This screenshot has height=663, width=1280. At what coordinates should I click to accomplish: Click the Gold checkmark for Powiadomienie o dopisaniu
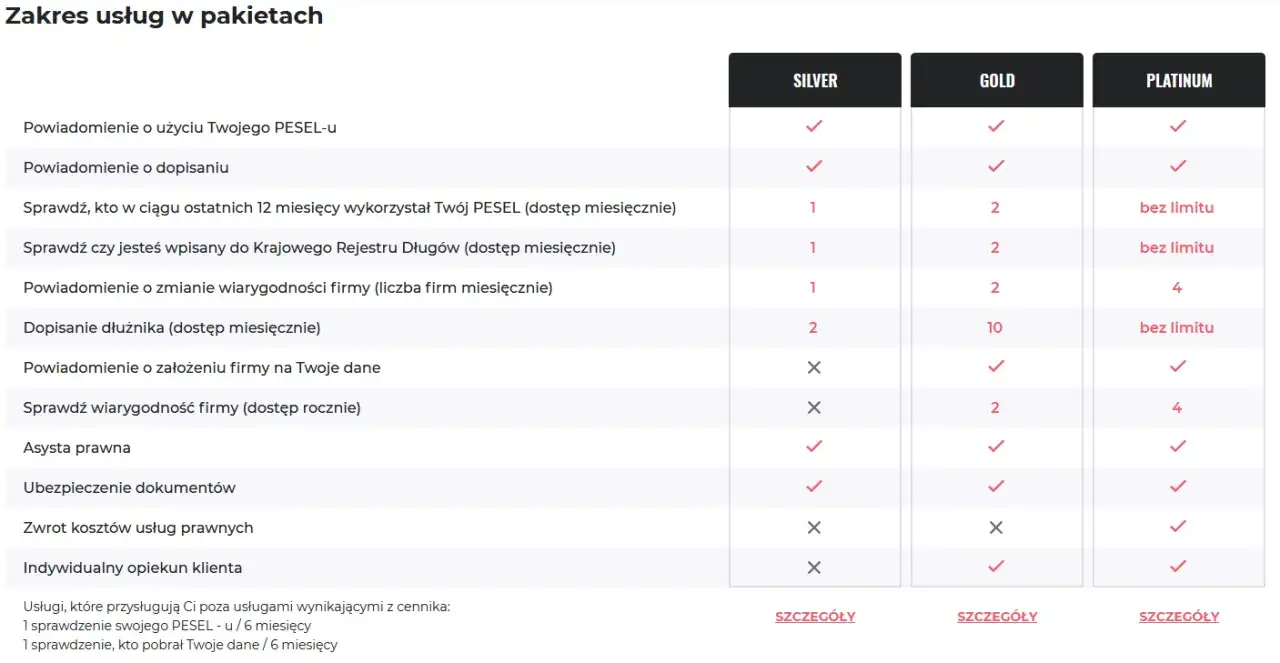coord(996,167)
